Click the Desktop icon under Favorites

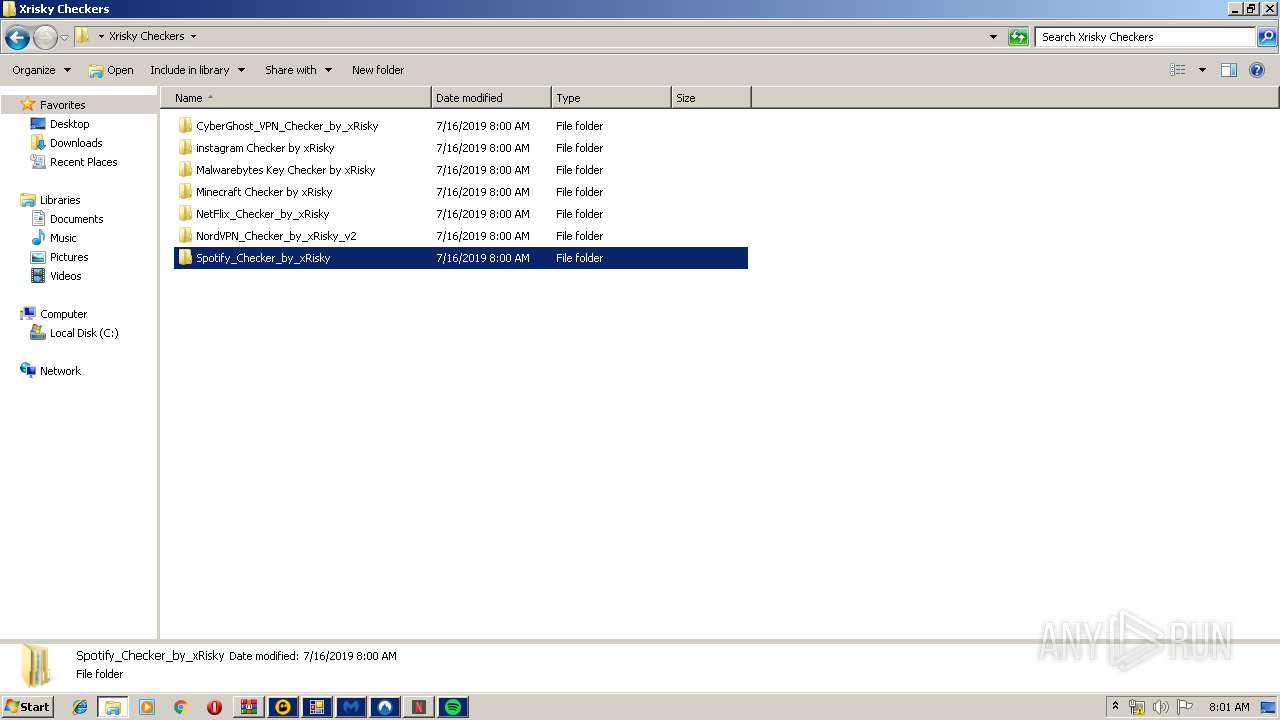tap(38, 124)
